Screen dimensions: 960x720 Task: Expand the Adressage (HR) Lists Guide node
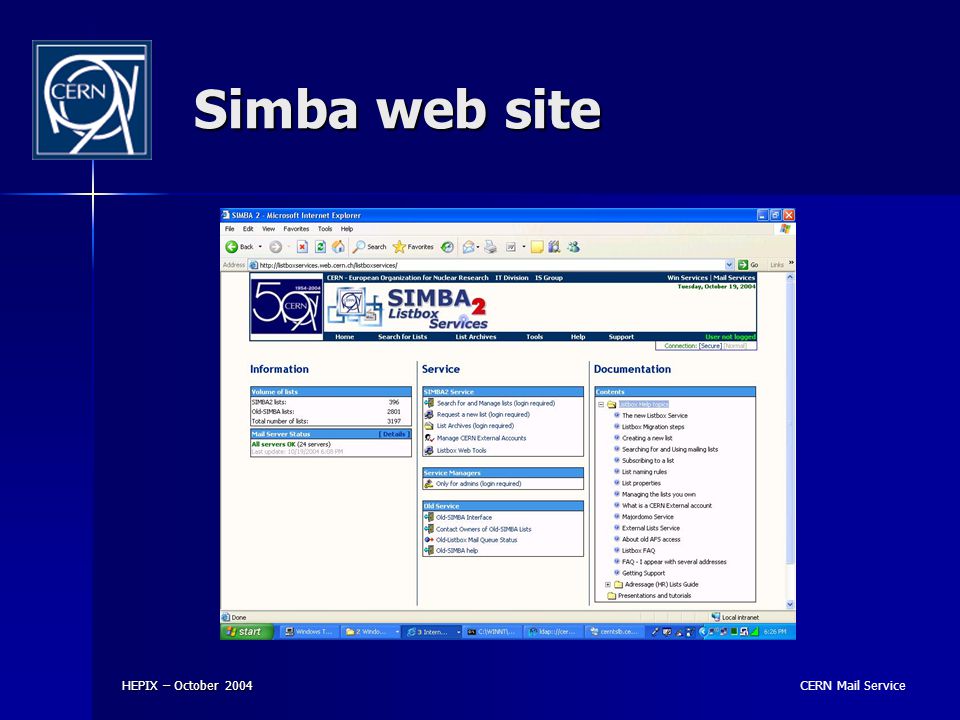click(607, 585)
